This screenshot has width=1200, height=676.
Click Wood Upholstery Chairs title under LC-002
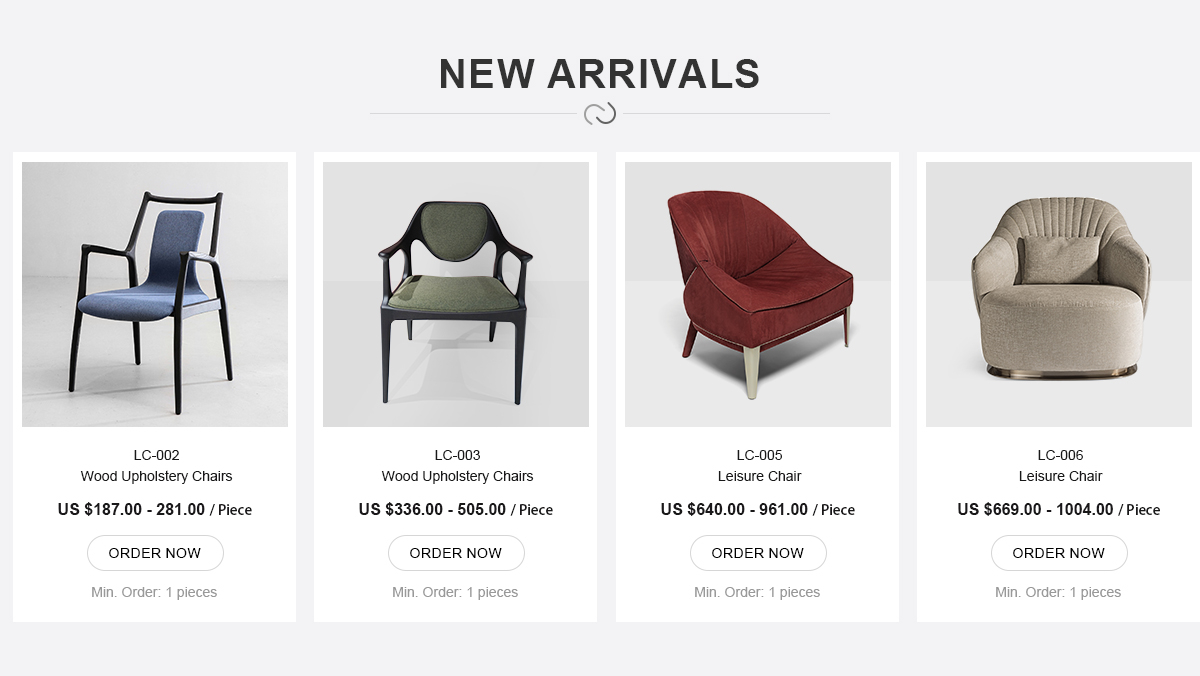point(156,476)
